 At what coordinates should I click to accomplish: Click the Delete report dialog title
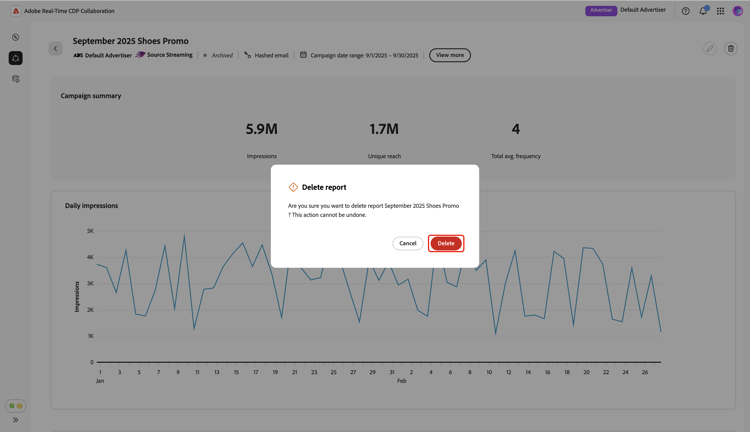(324, 188)
